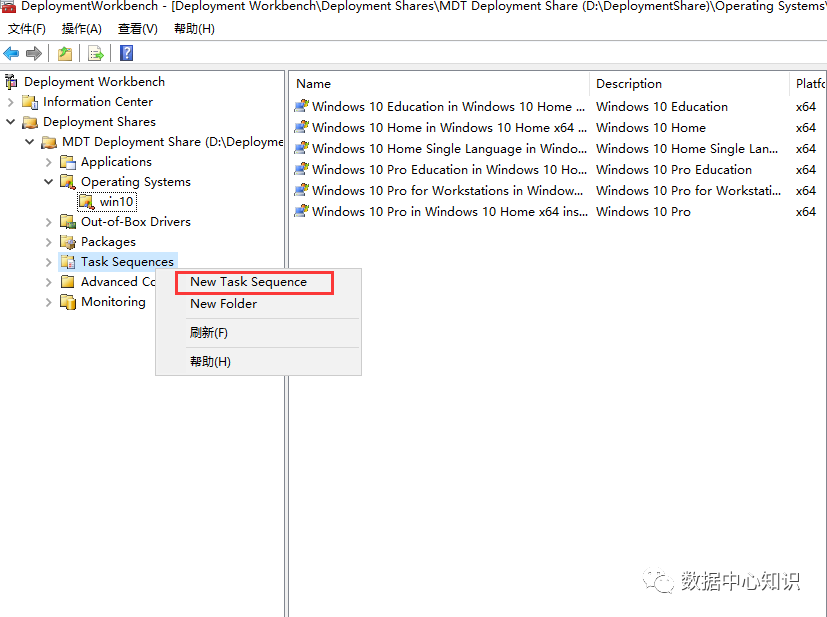Open the 操作(A) menu
The height and width of the screenshot is (617, 827).
[82, 29]
